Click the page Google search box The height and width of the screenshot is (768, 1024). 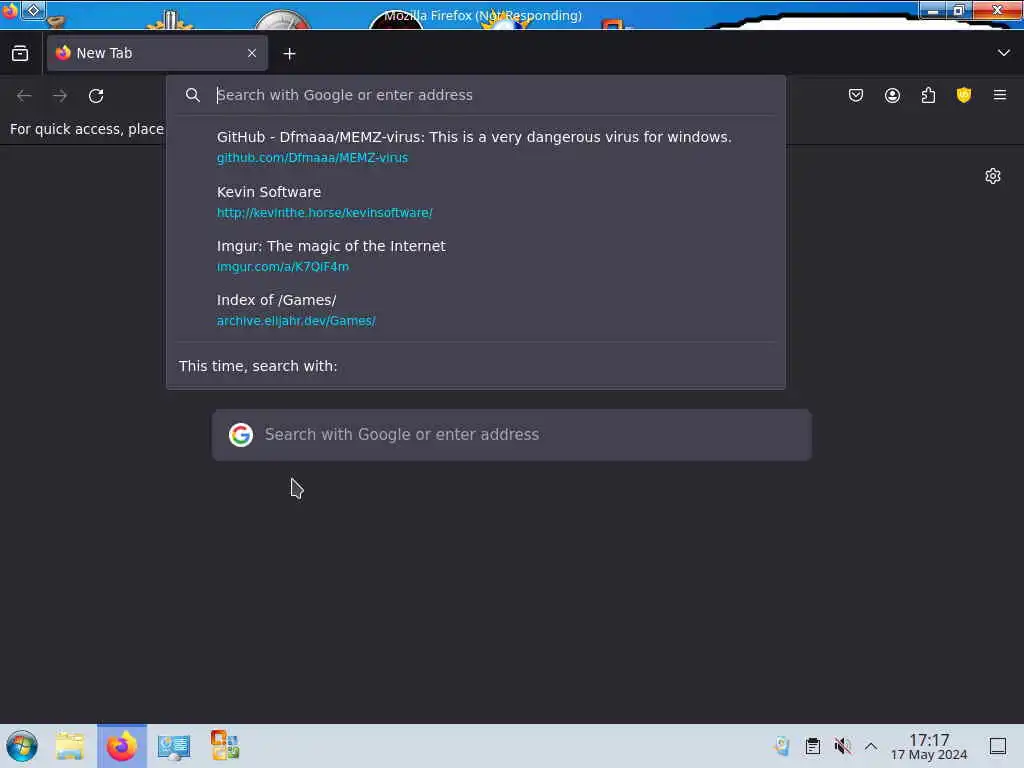click(x=512, y=435)
